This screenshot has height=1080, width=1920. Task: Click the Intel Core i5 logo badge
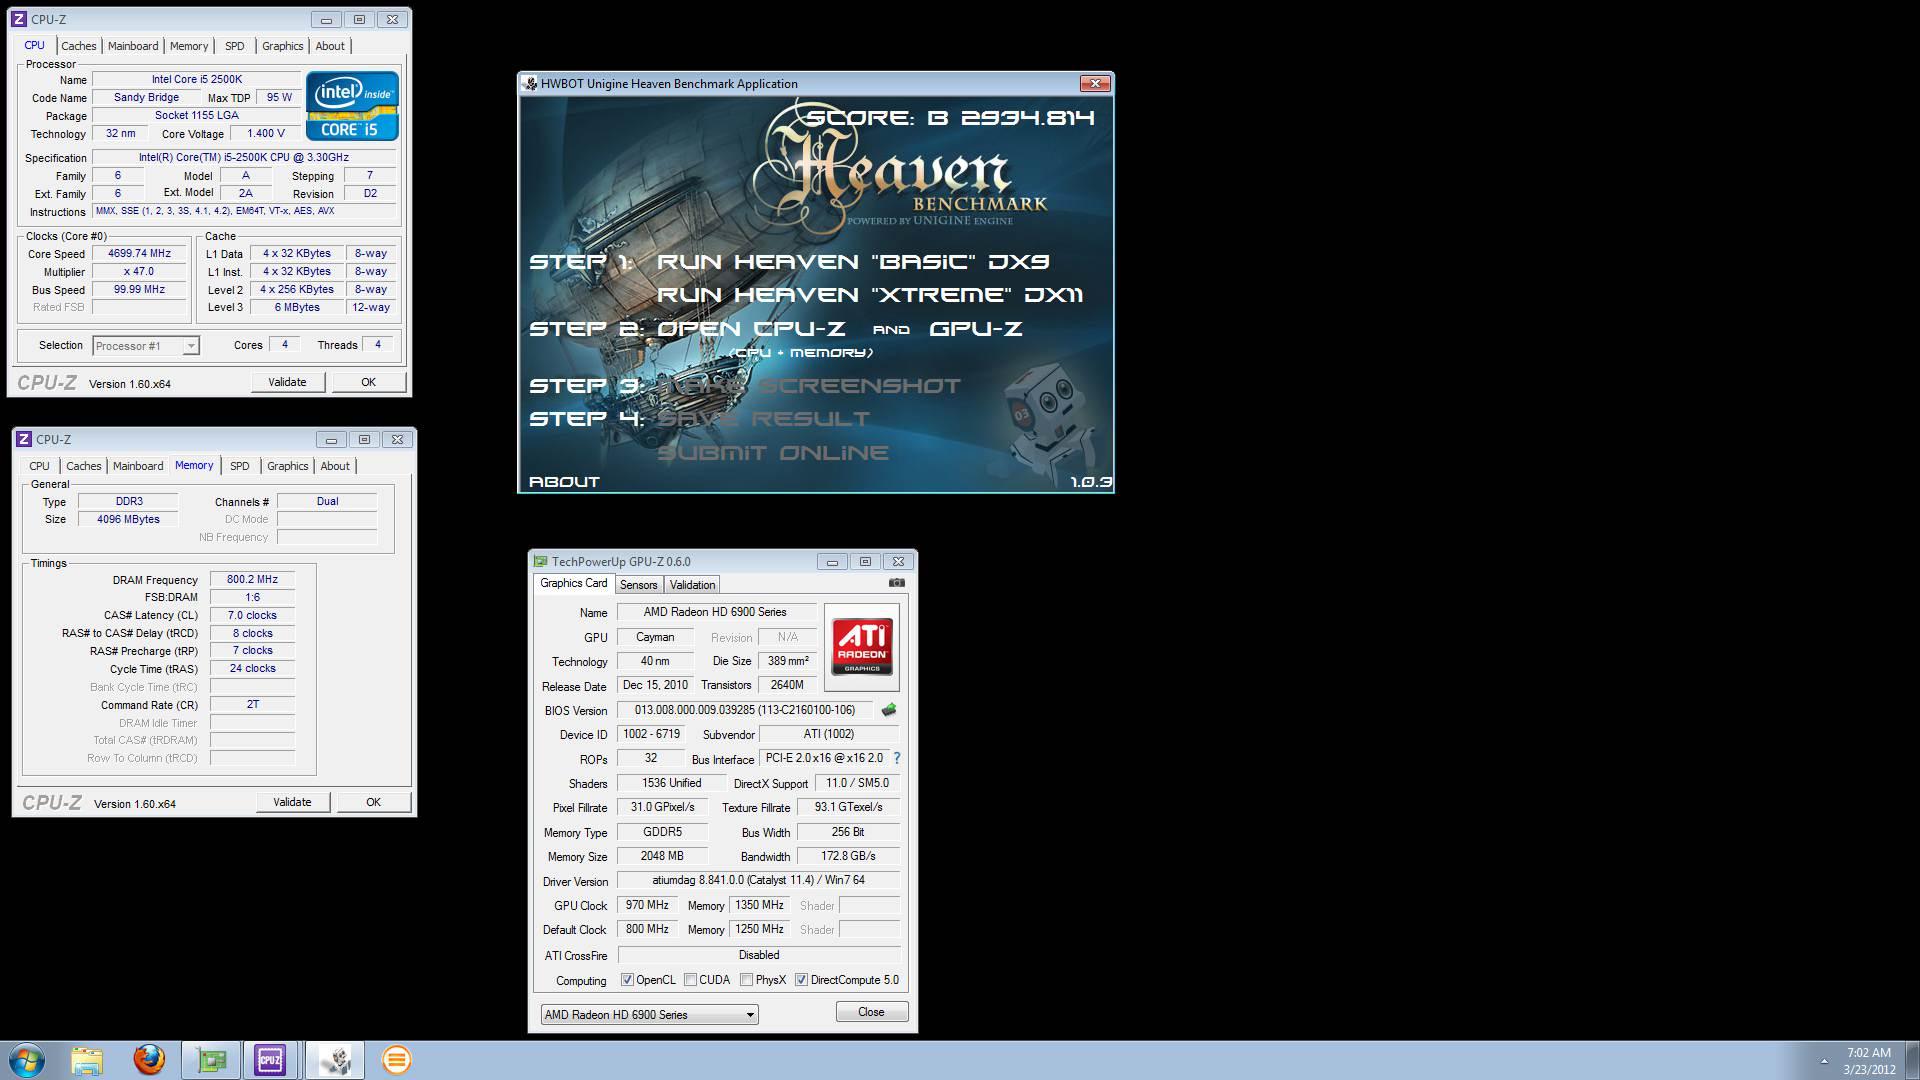click(x=352, y=105)
